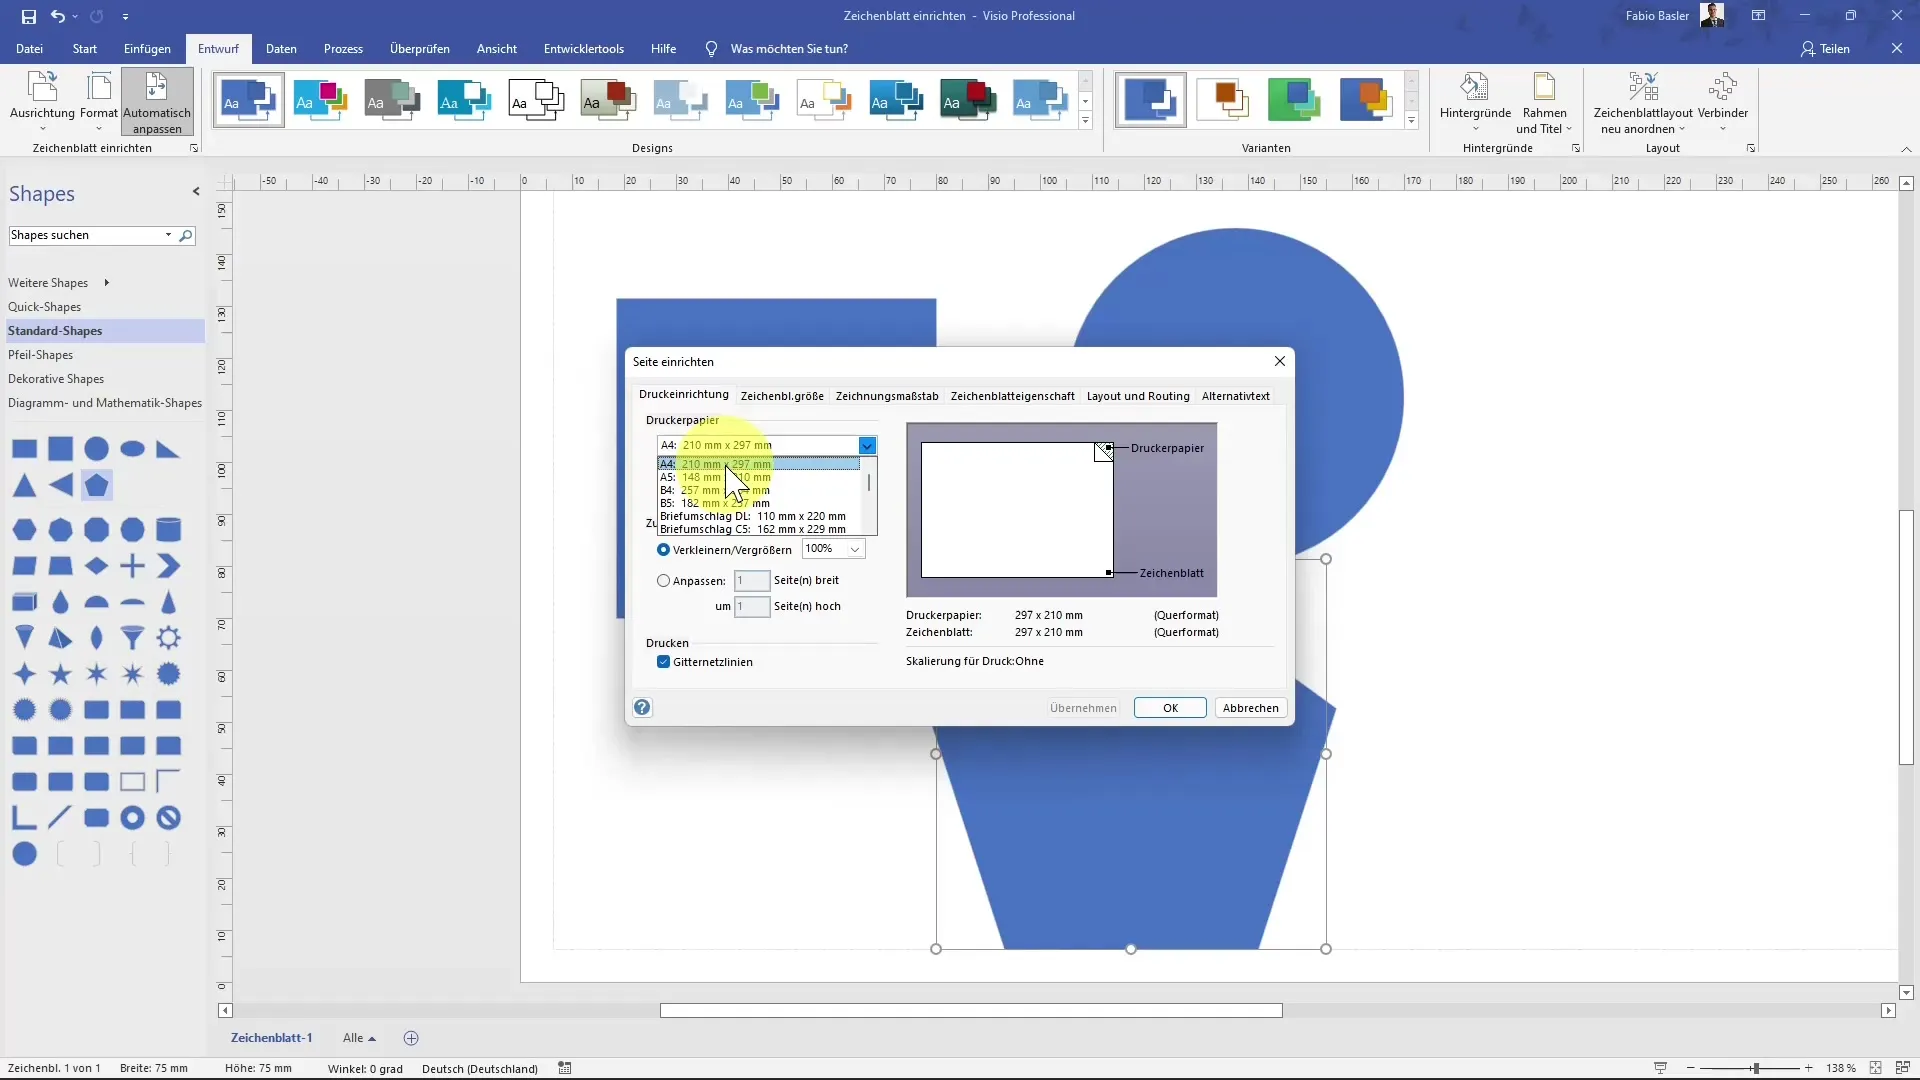Open the Verbinder connector options

coord(1722,102)
